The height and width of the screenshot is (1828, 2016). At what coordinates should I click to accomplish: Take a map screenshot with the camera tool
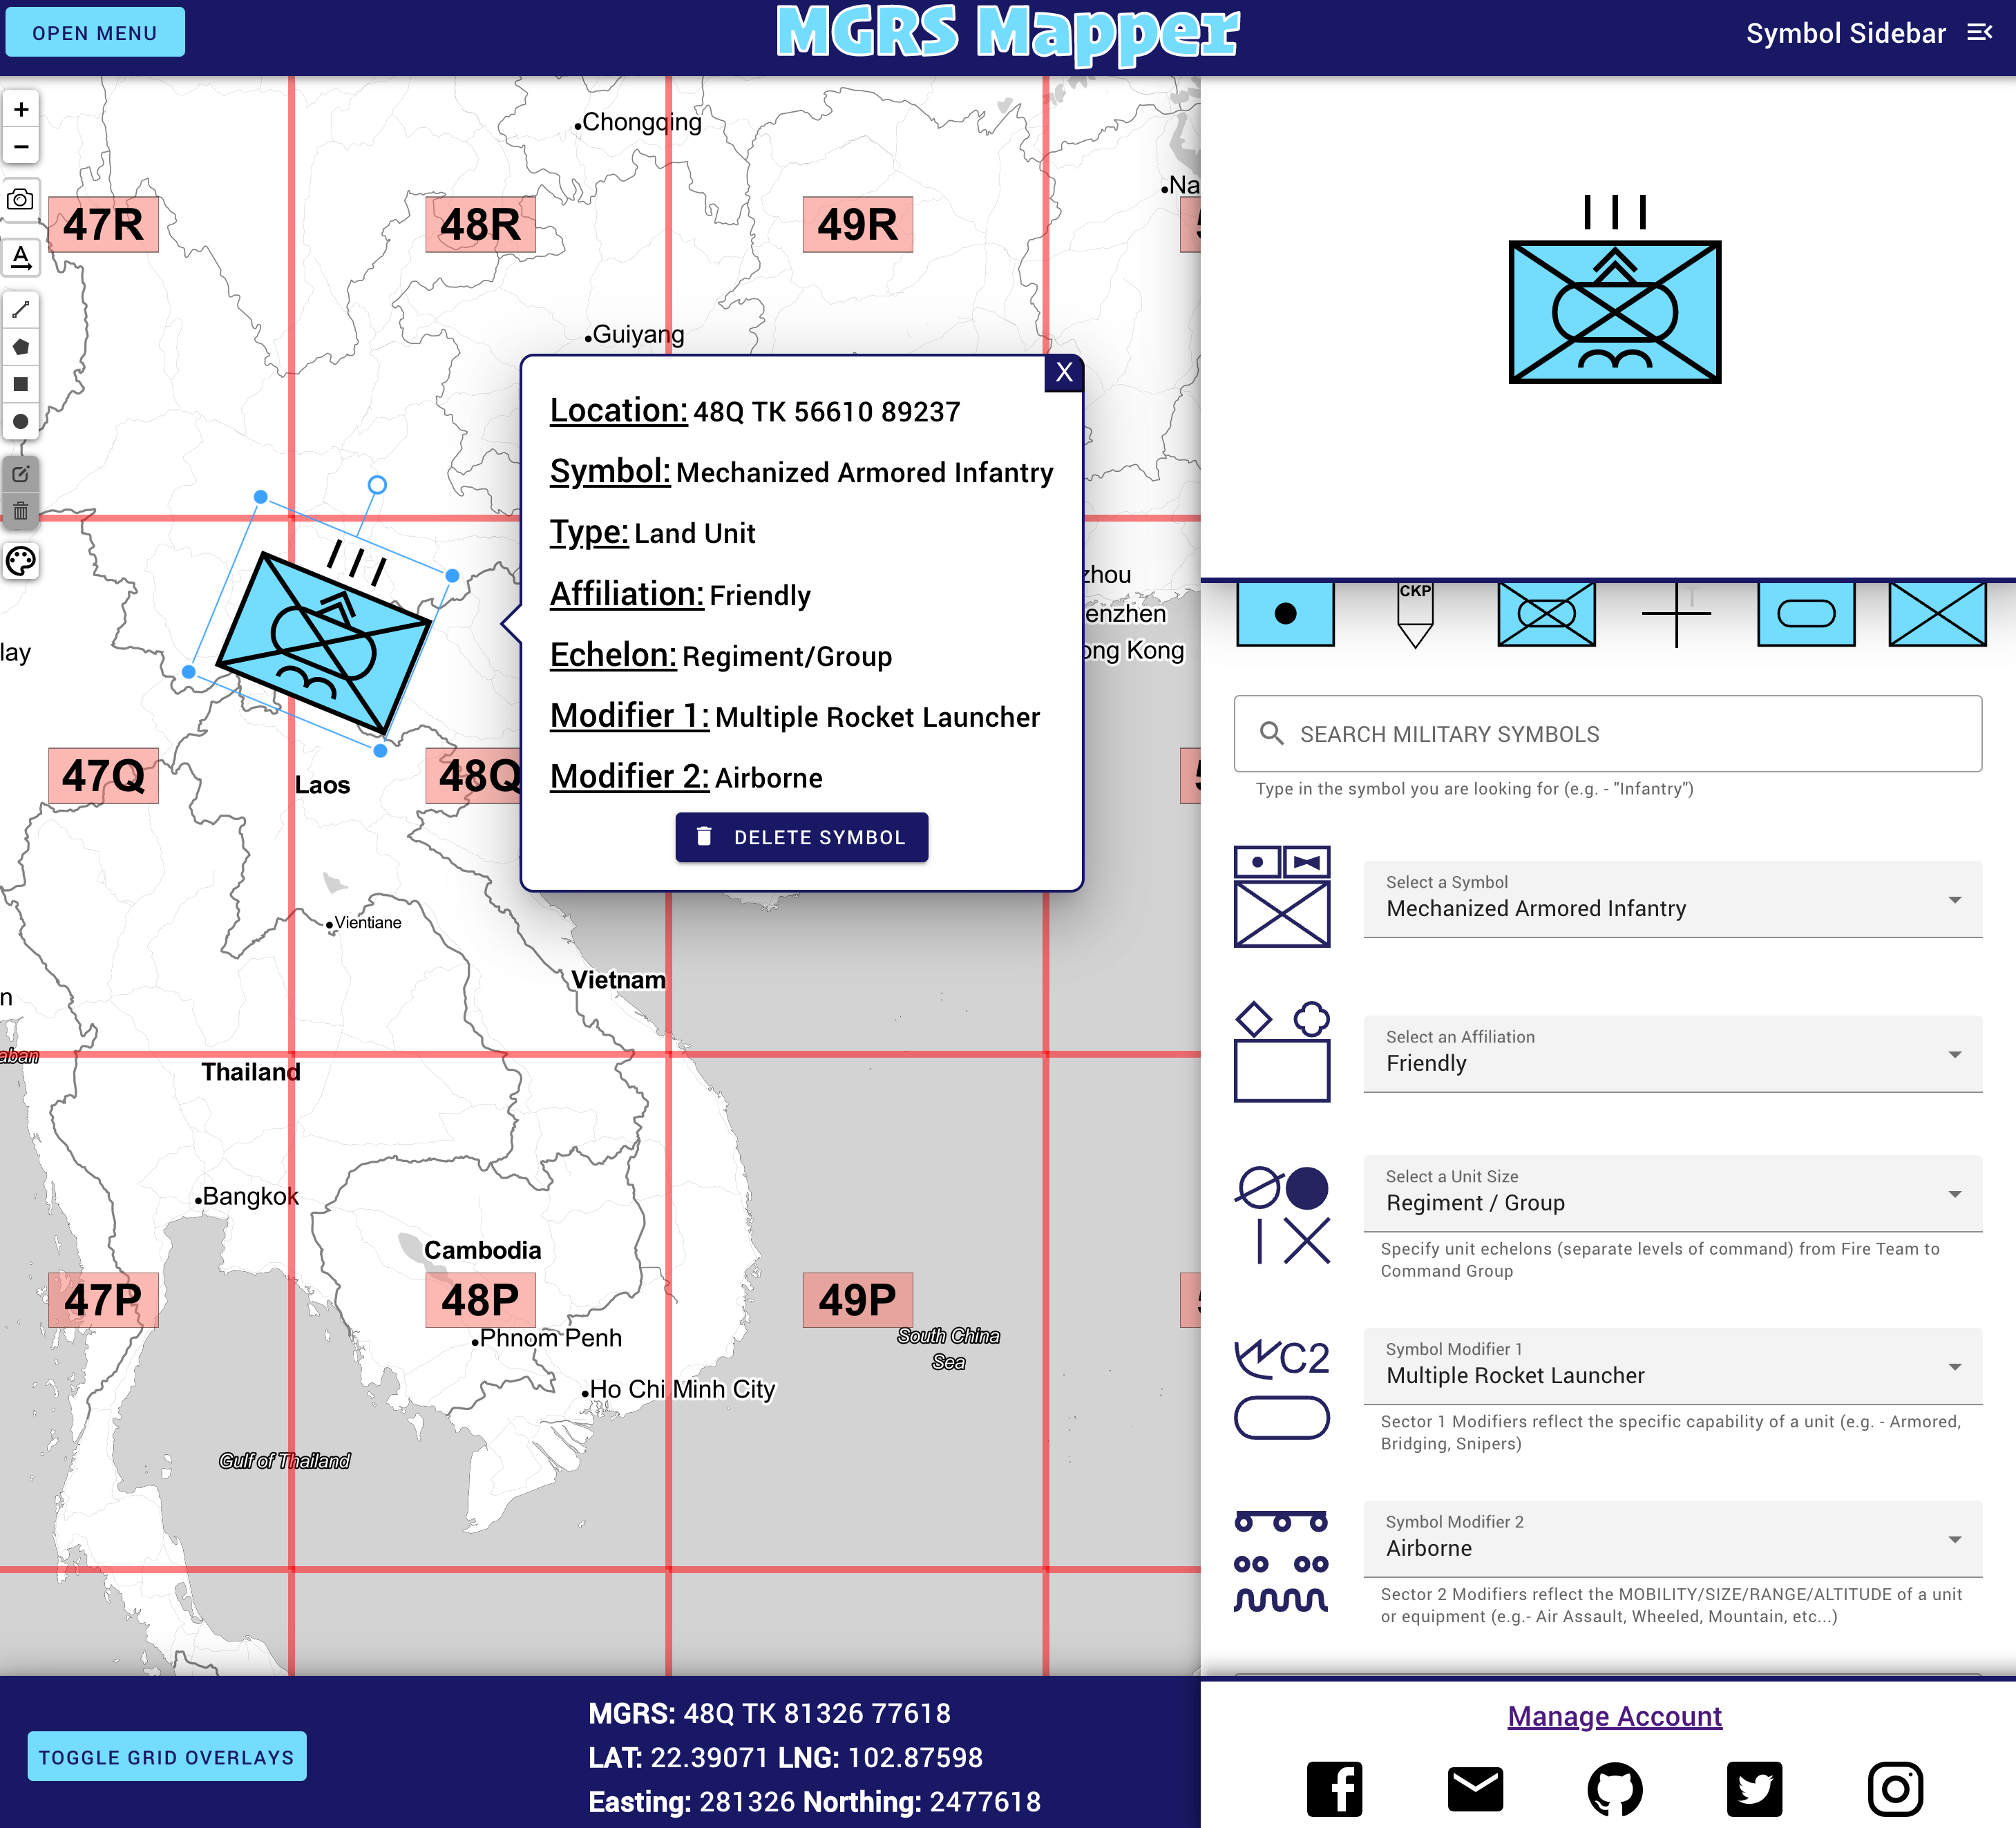21,199
